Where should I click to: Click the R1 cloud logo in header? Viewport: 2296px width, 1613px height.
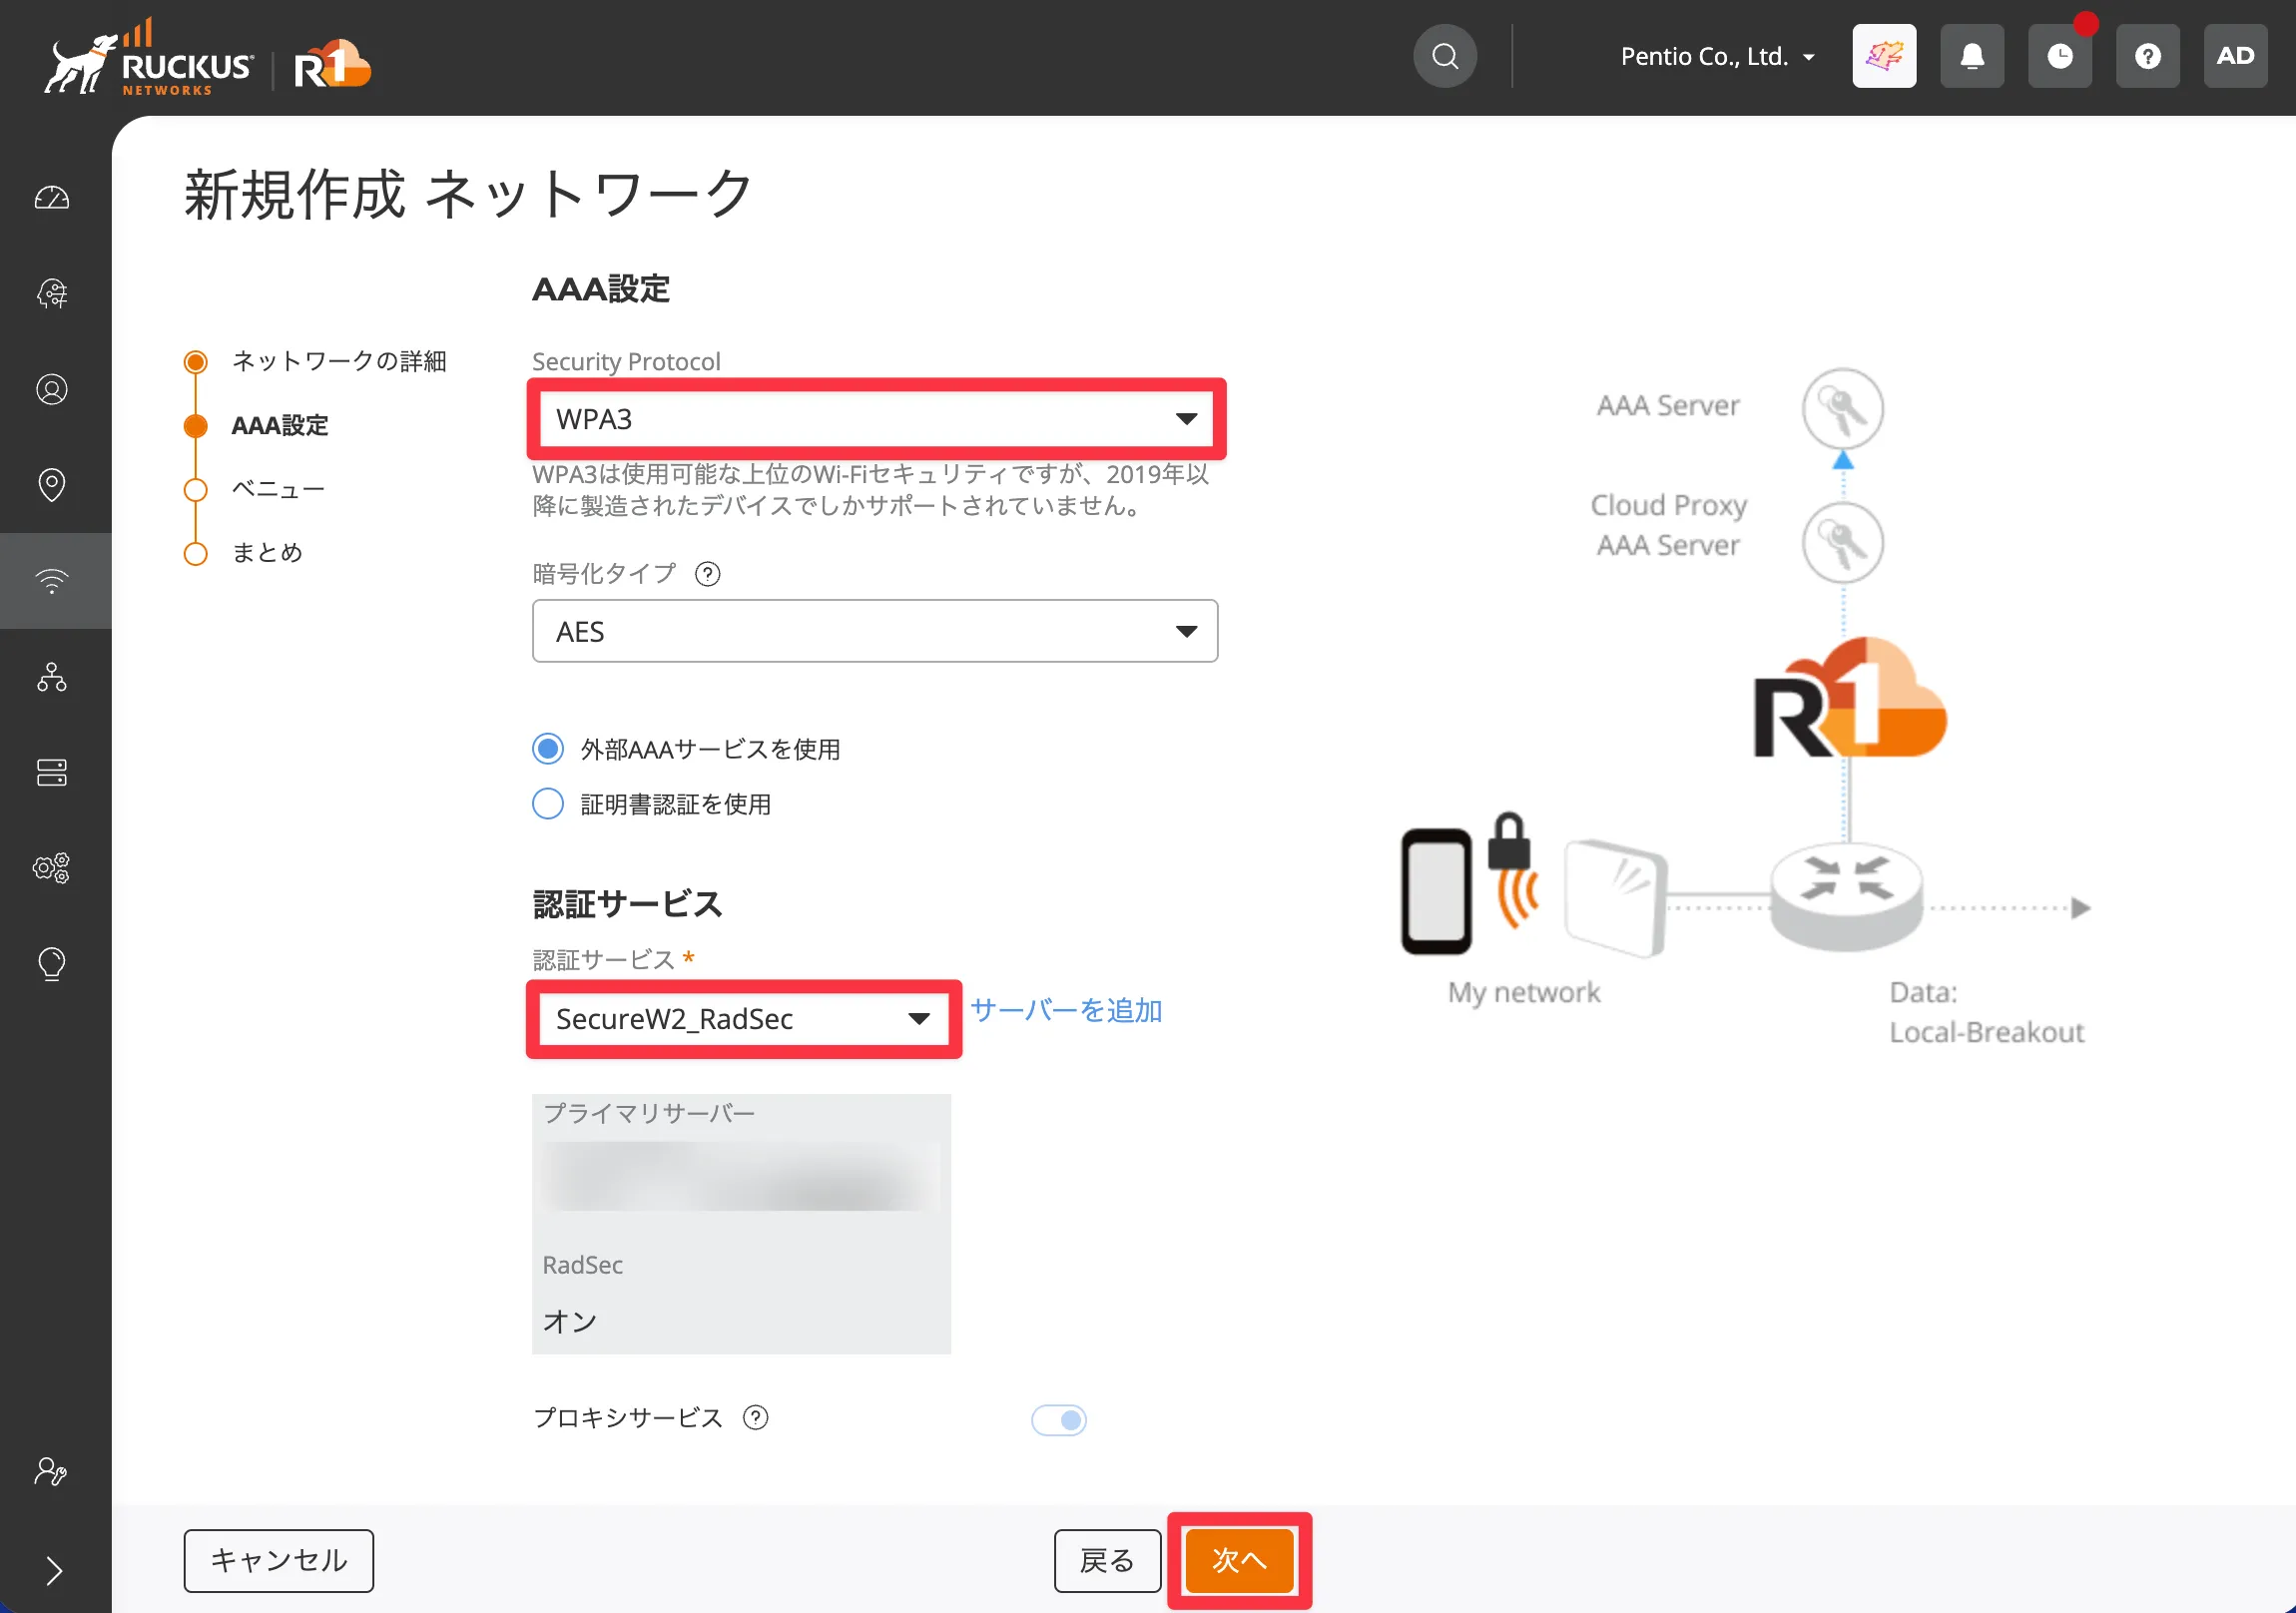pyautogui.click(x=332, y=64)
